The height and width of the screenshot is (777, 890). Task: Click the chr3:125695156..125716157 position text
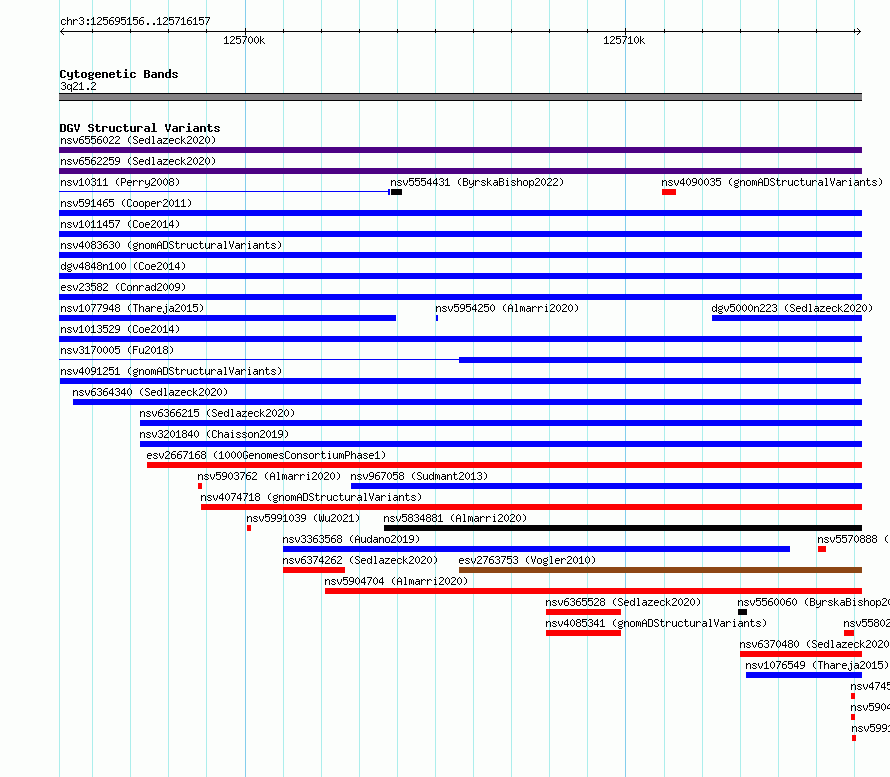point(135,21)
